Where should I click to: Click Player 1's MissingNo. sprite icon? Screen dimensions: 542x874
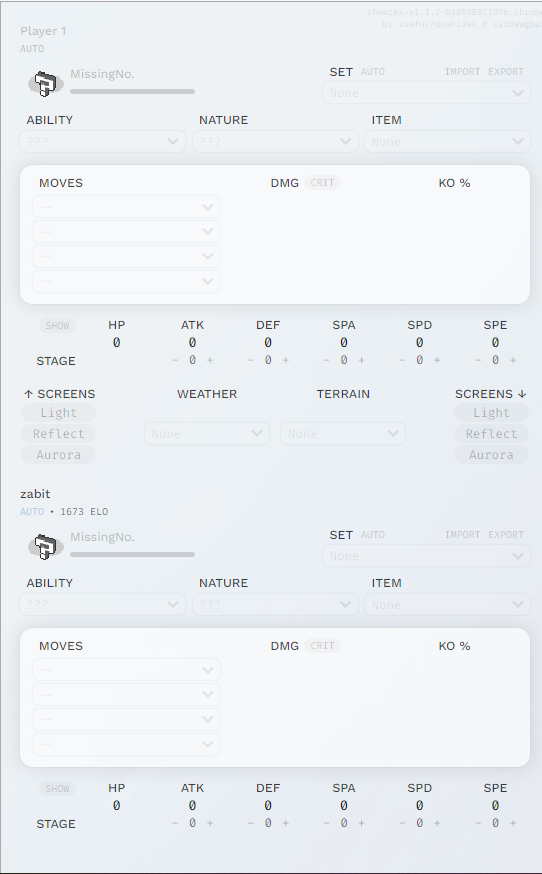point(46,84)
